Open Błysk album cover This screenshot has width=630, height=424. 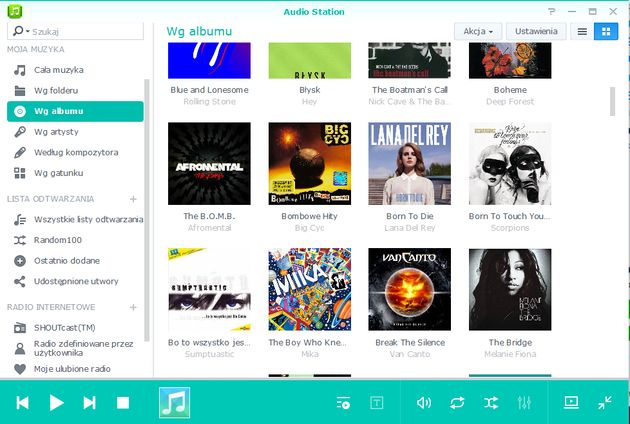310,60
